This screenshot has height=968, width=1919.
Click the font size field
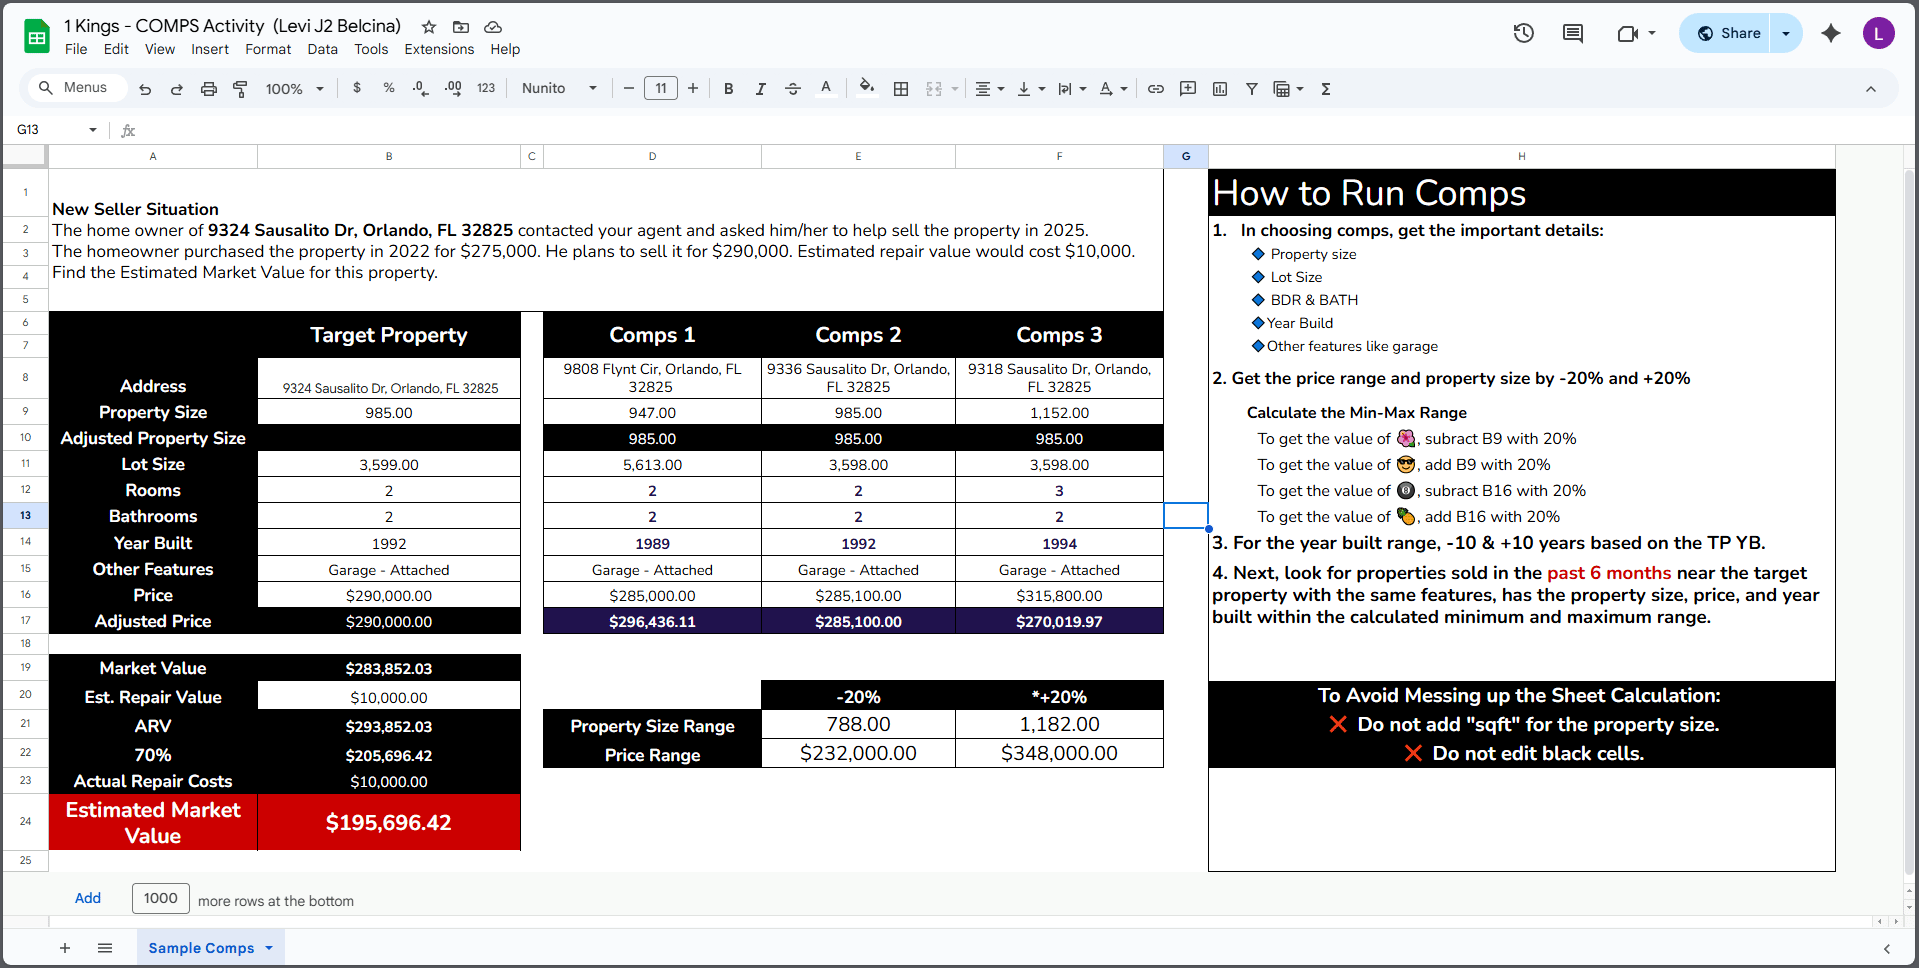click(661, 89)
